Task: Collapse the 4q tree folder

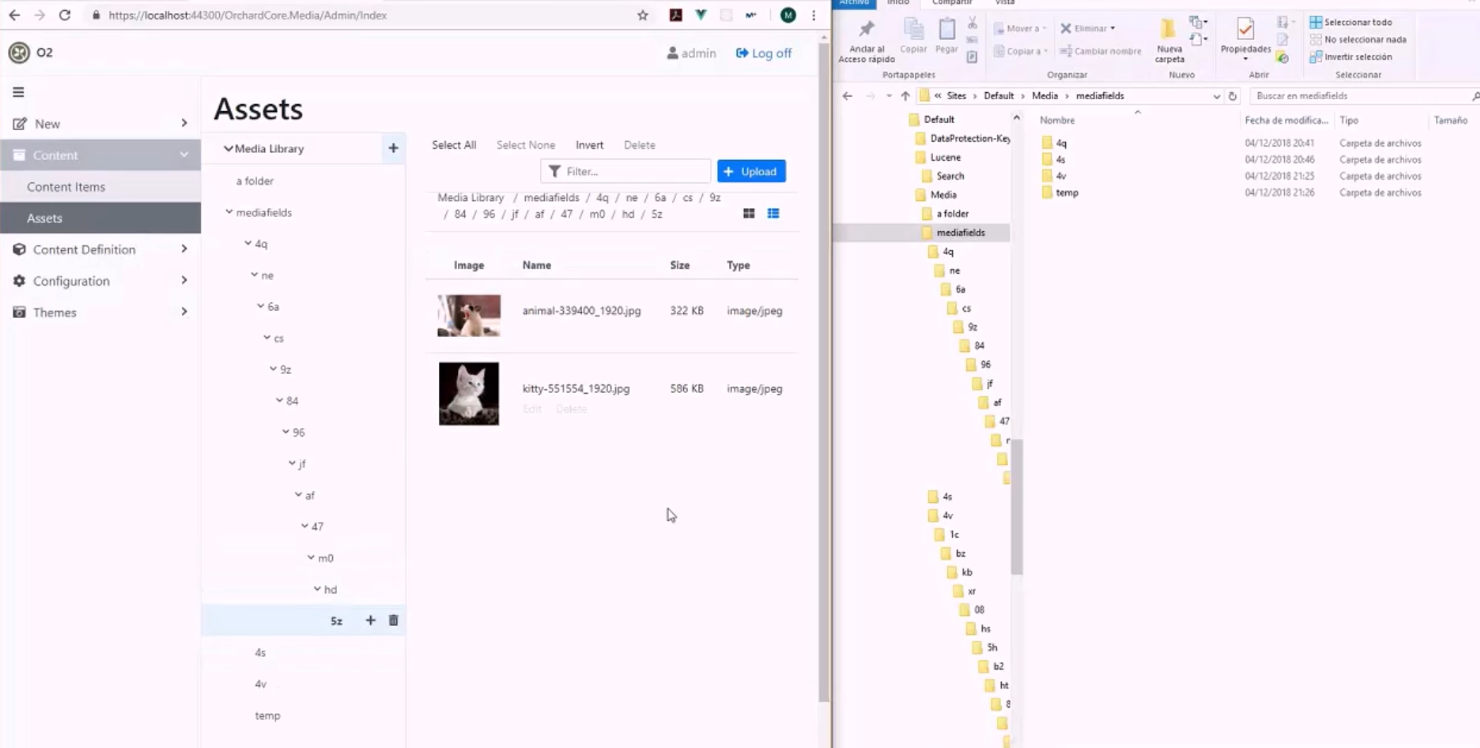Action: tap(248, 243)
